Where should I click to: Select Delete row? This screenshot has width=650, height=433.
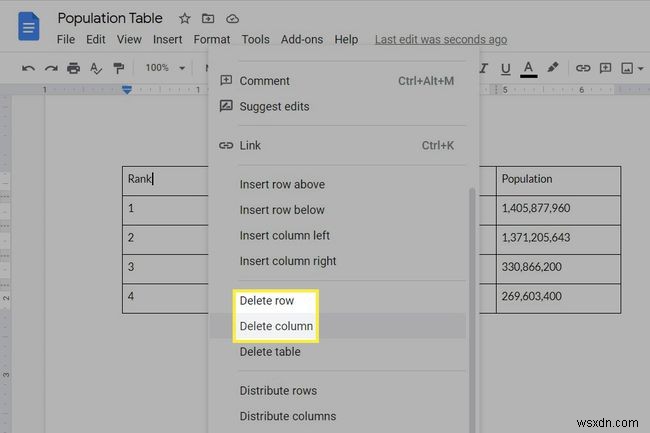(x=337, y=300)
